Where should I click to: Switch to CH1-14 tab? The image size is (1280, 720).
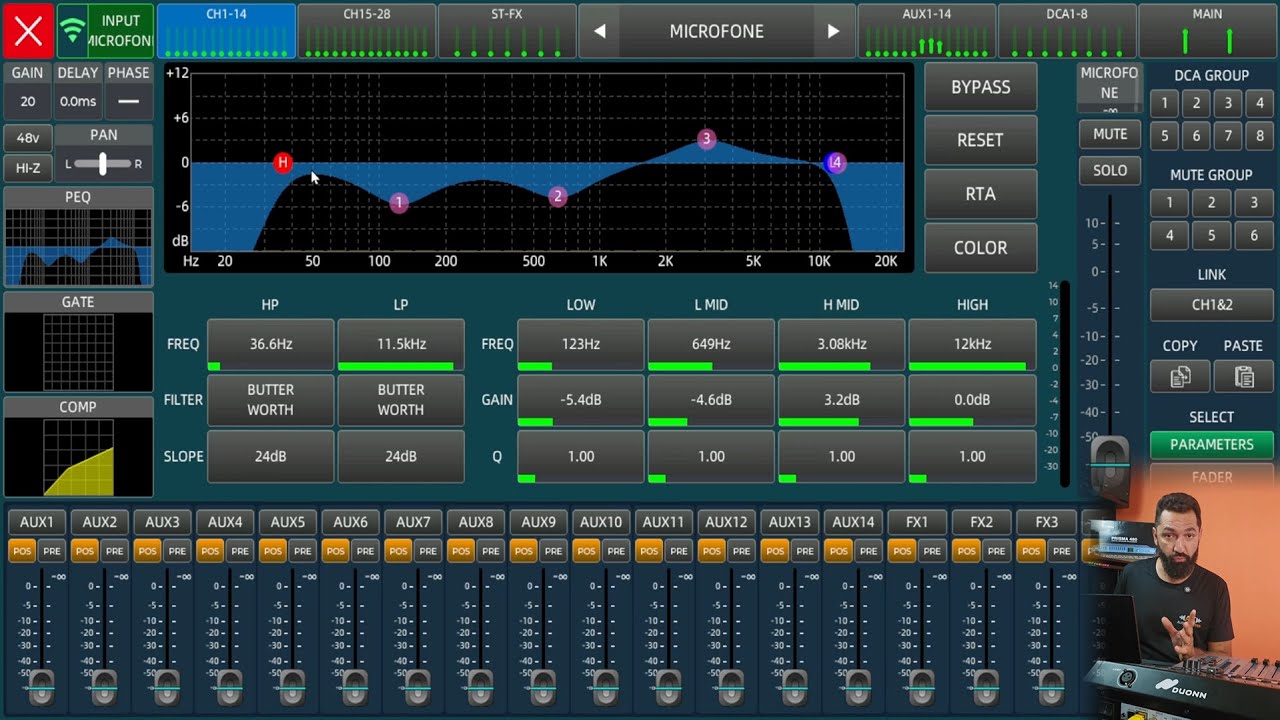click(x=226, y=31)
